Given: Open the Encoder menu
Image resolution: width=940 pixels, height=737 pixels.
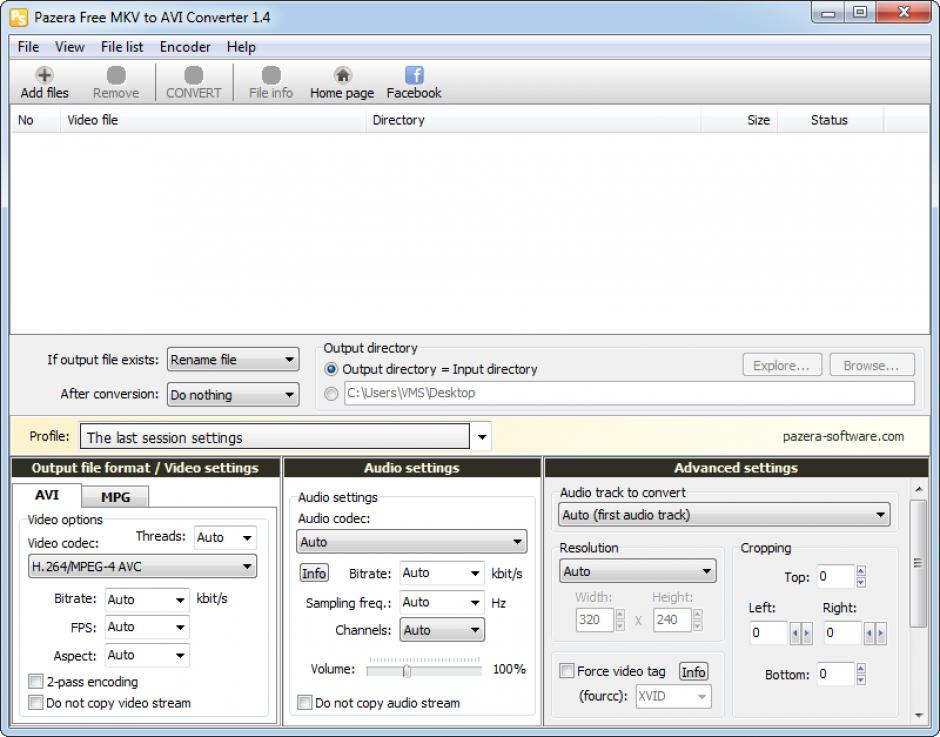Looking at the screenshot, I should tap(185, 47).
